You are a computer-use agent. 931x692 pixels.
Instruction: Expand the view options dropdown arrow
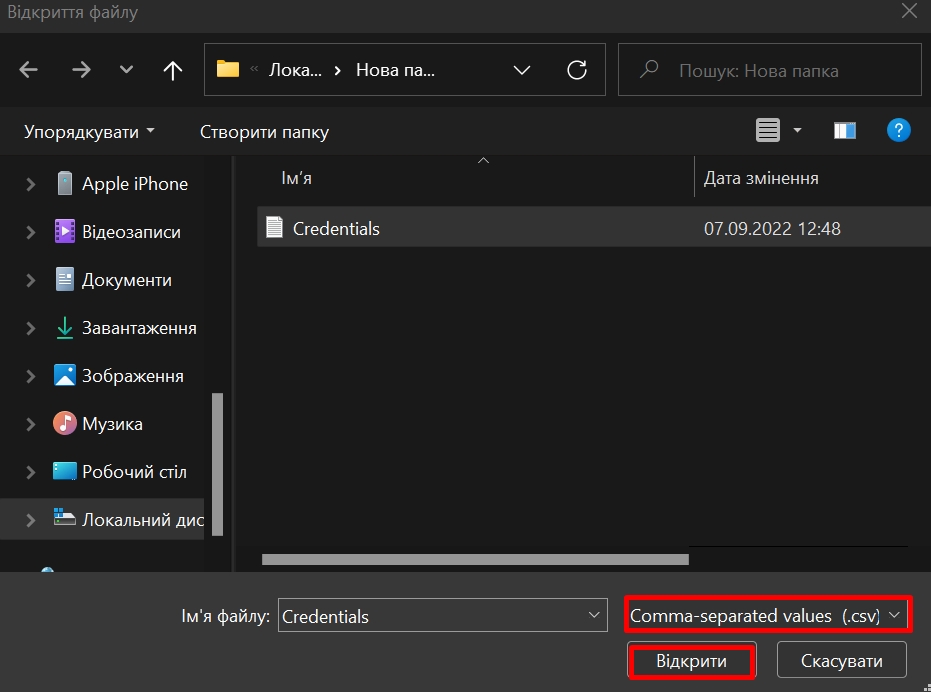pos(797,130)
